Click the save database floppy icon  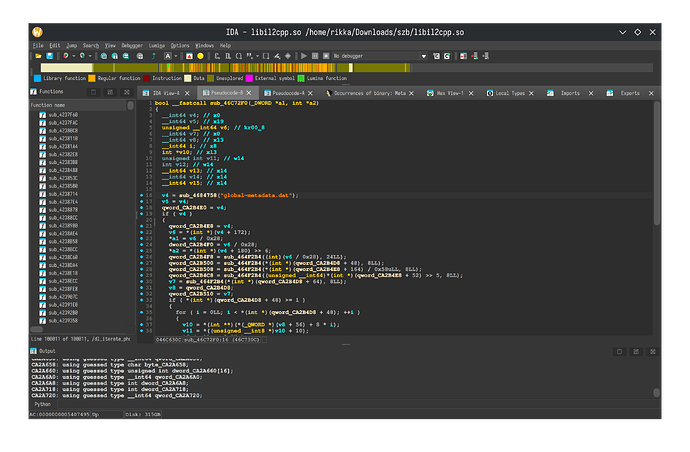coord(50,56)
